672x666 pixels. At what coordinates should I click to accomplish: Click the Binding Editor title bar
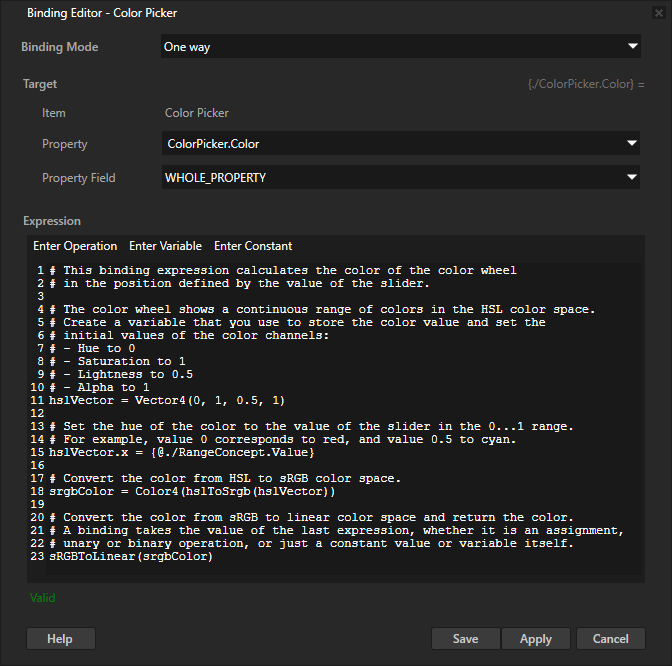(x=300, y=13)
